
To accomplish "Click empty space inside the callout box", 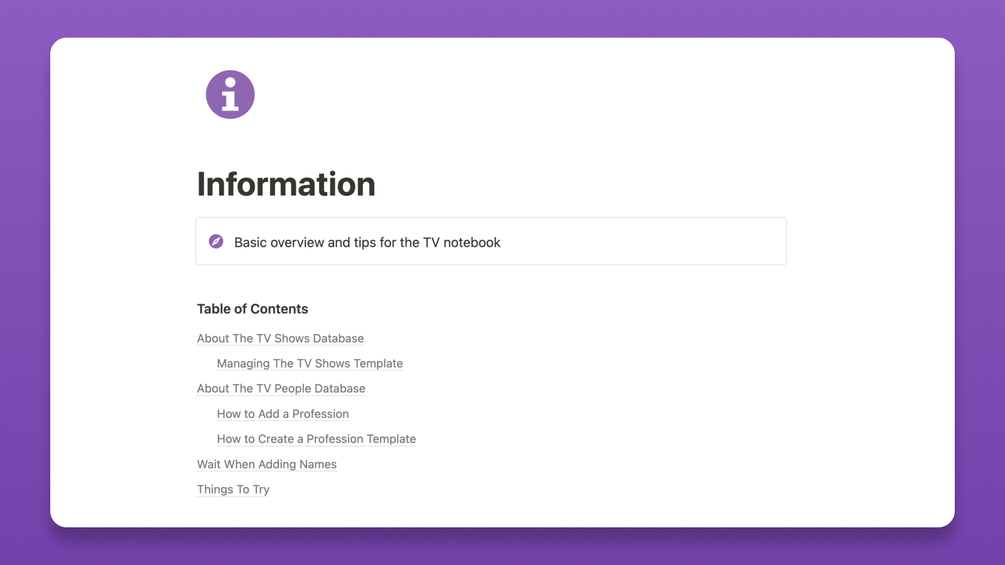I will point(641,242).
